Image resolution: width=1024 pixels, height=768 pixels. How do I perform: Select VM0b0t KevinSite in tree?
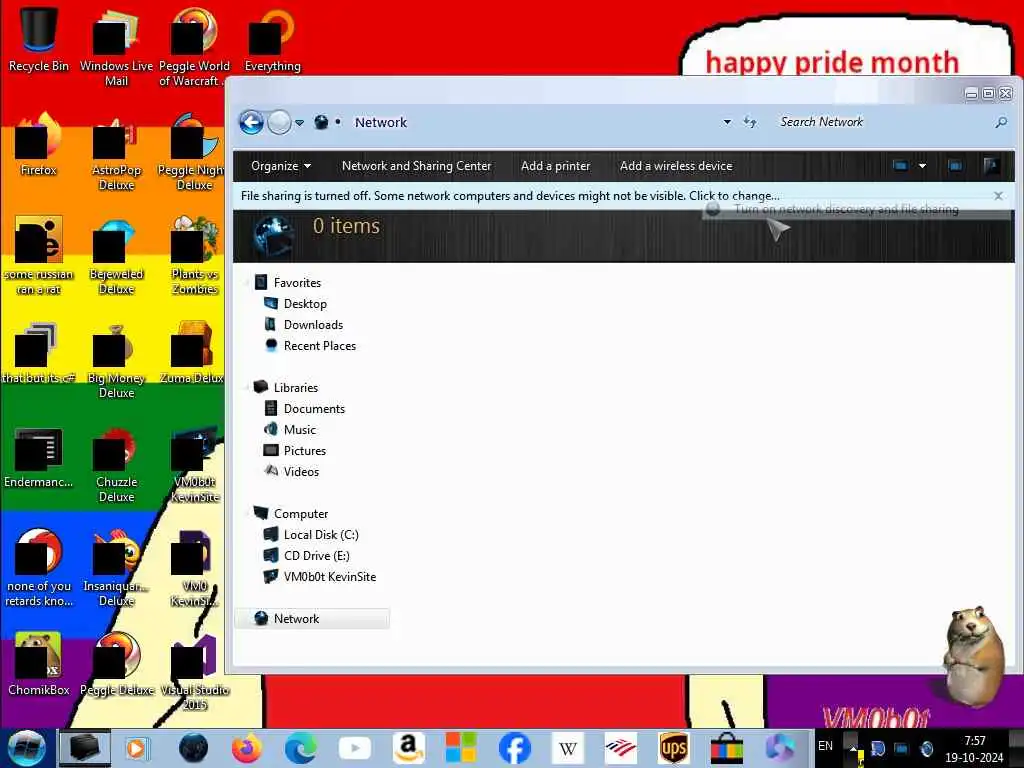point(329,577)
